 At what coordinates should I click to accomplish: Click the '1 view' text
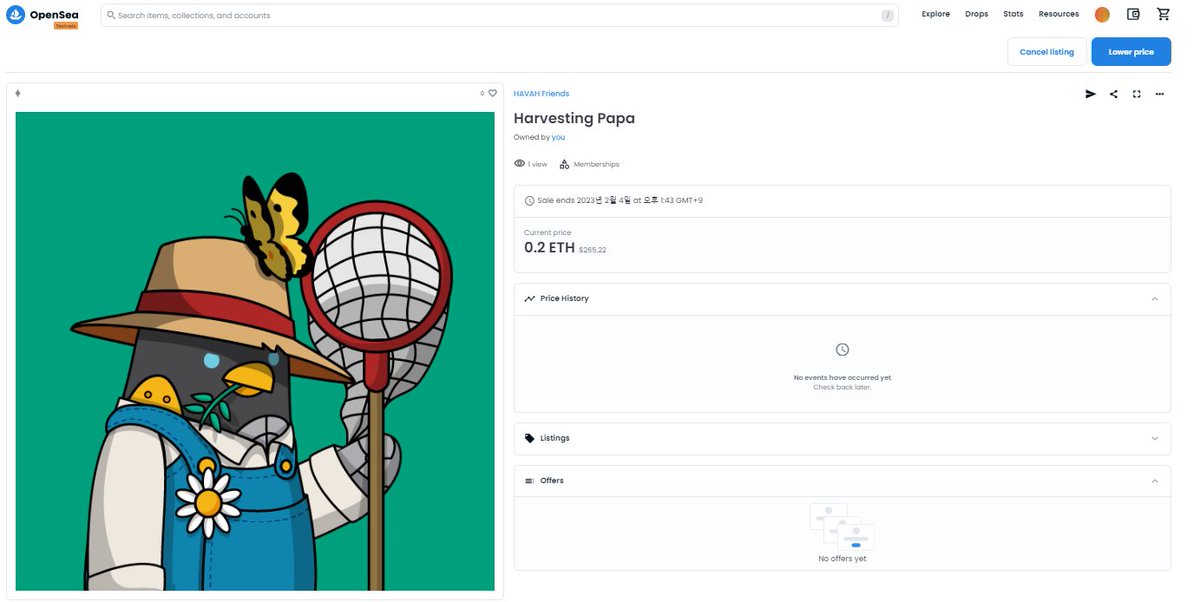tap(537, 164)
